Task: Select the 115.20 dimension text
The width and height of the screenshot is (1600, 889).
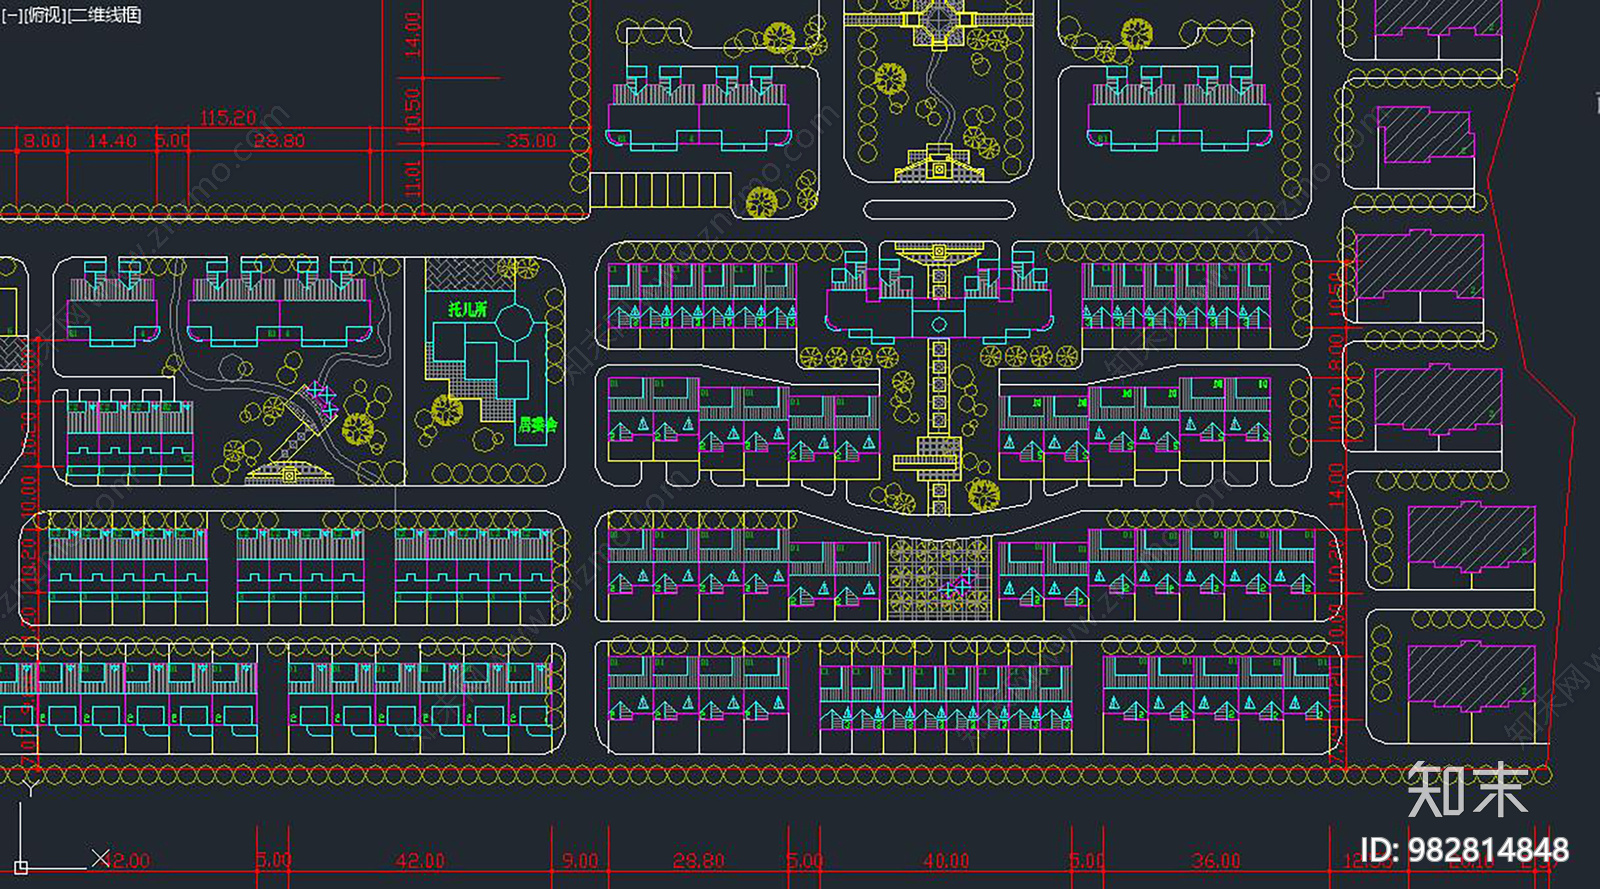Action: (228, 118)
